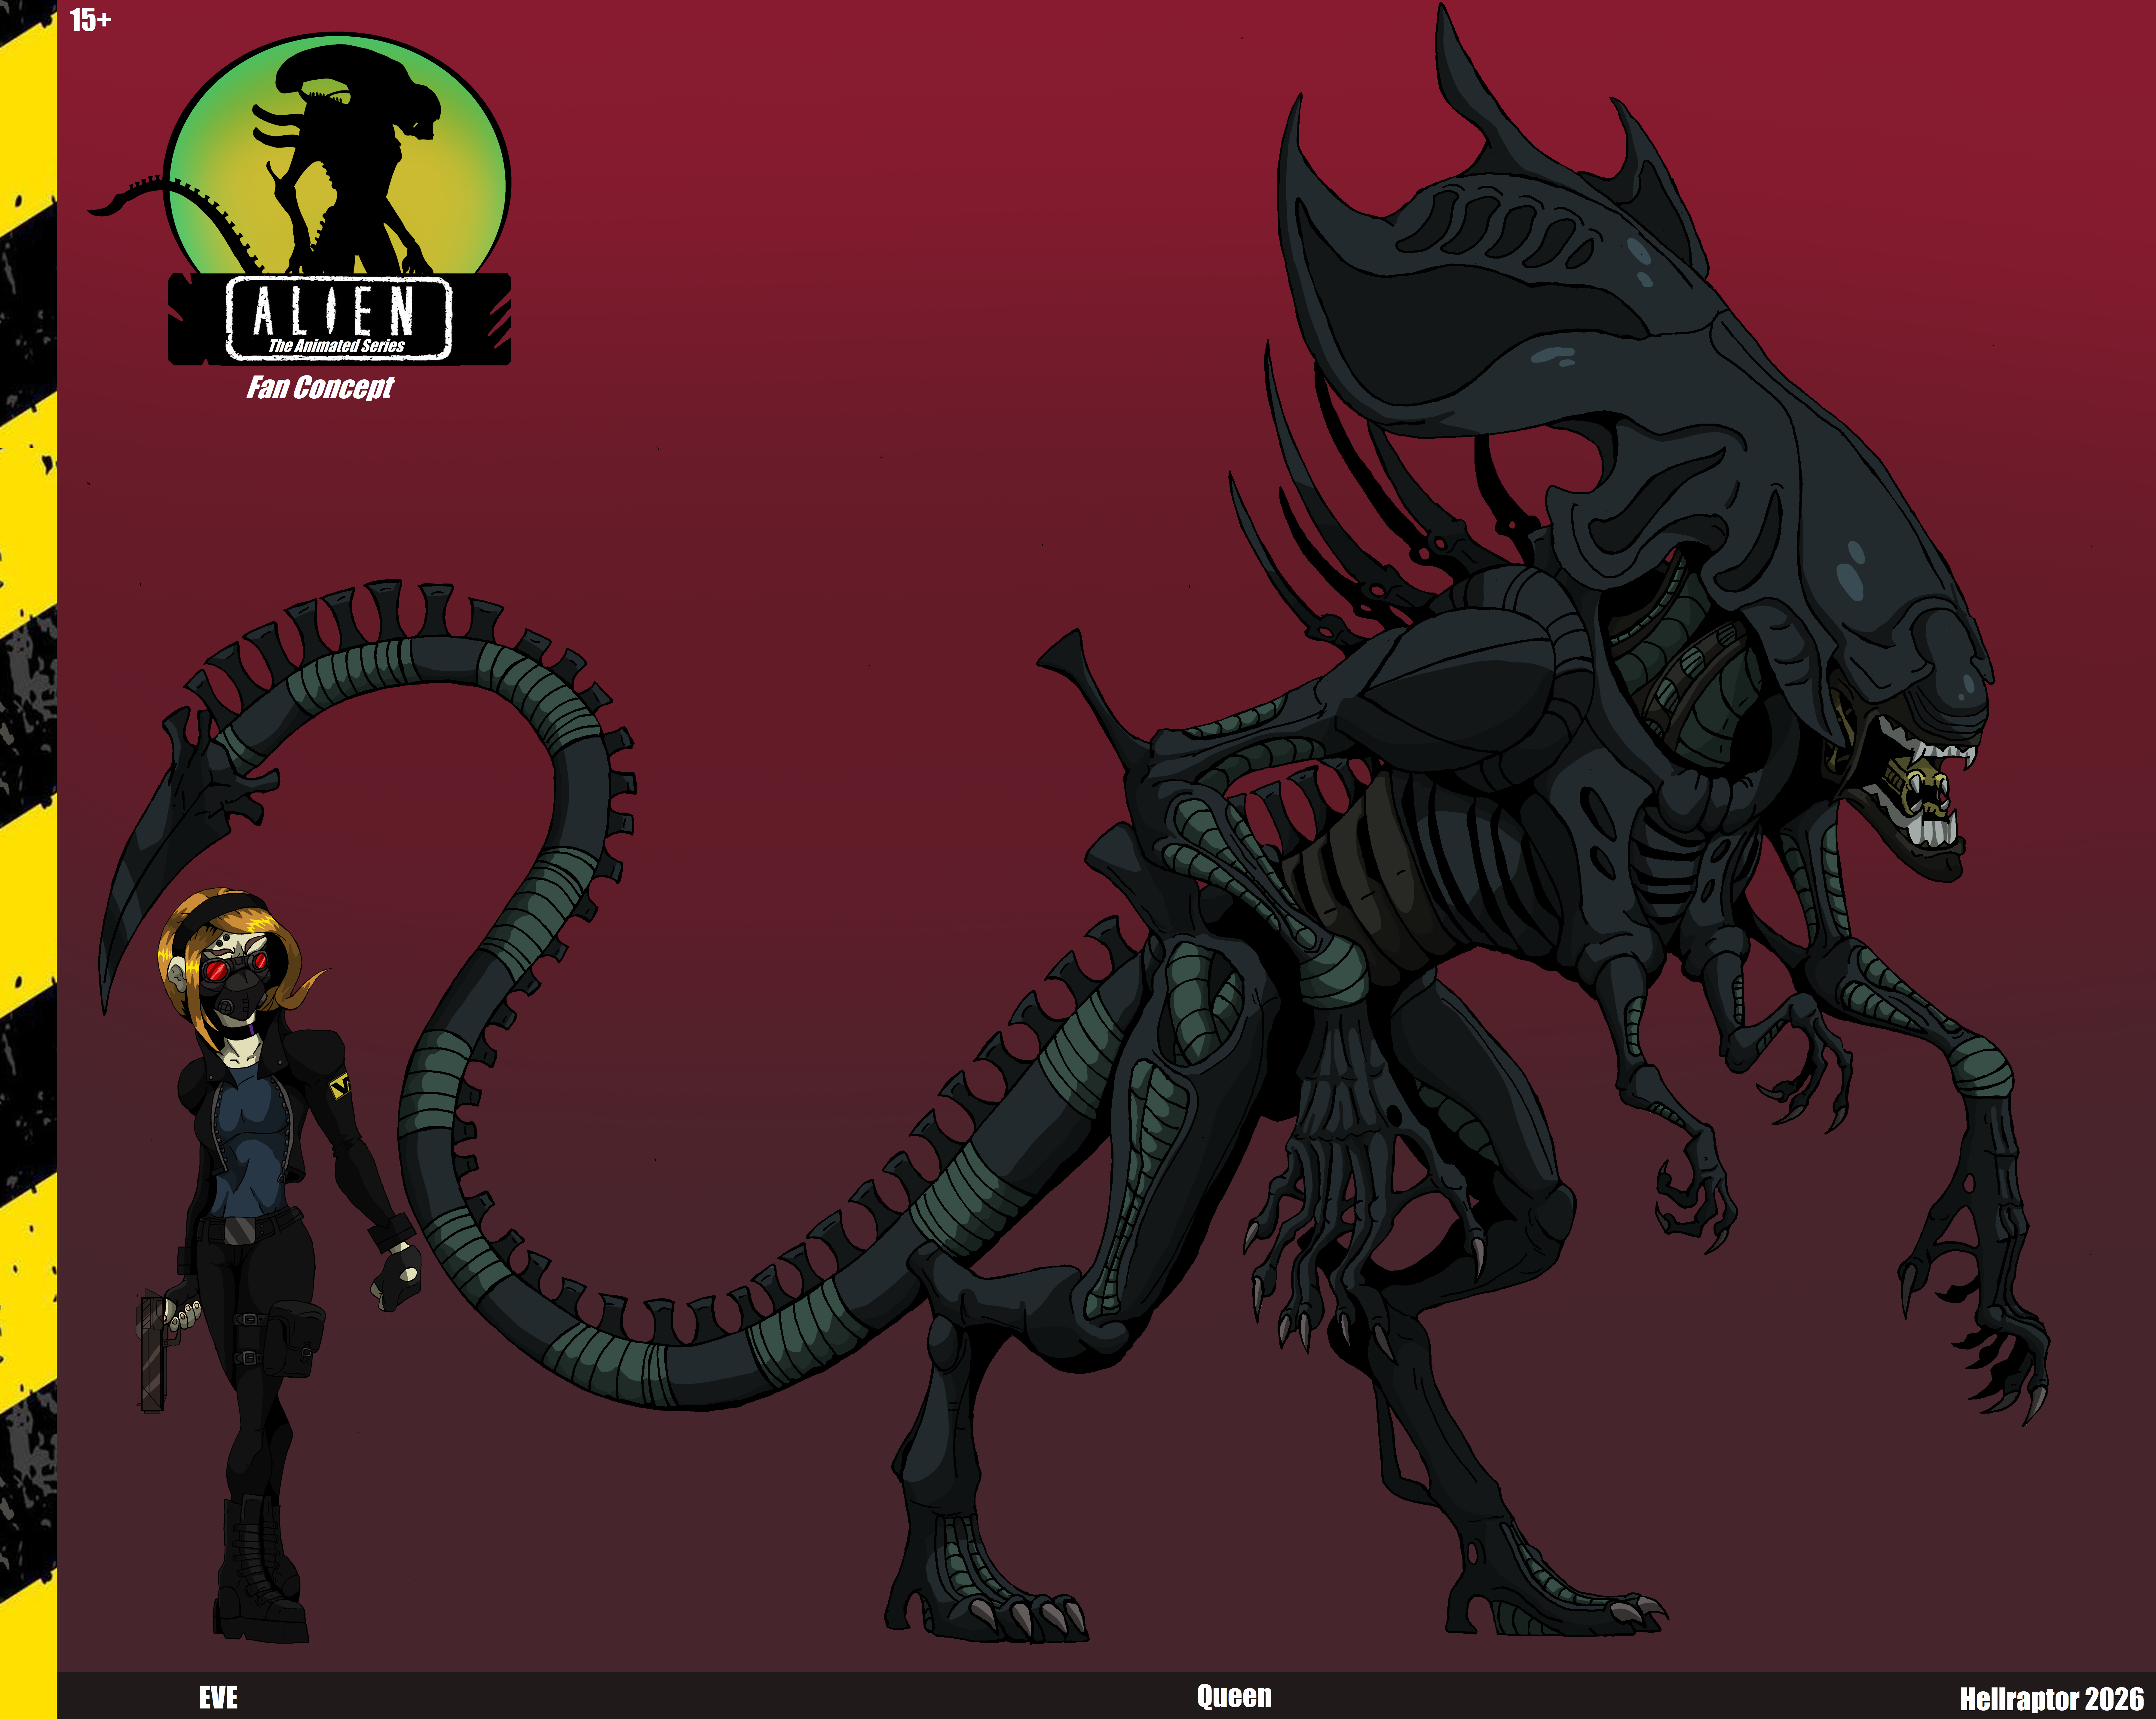Click the Fan Concept caption text
The width and height of the screenshot is (2156, 1719).
click(x=320, y=387)
